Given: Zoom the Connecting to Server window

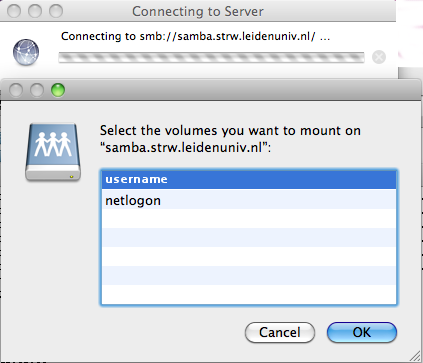Looking at the screenshot, I should tap(56, 11).
